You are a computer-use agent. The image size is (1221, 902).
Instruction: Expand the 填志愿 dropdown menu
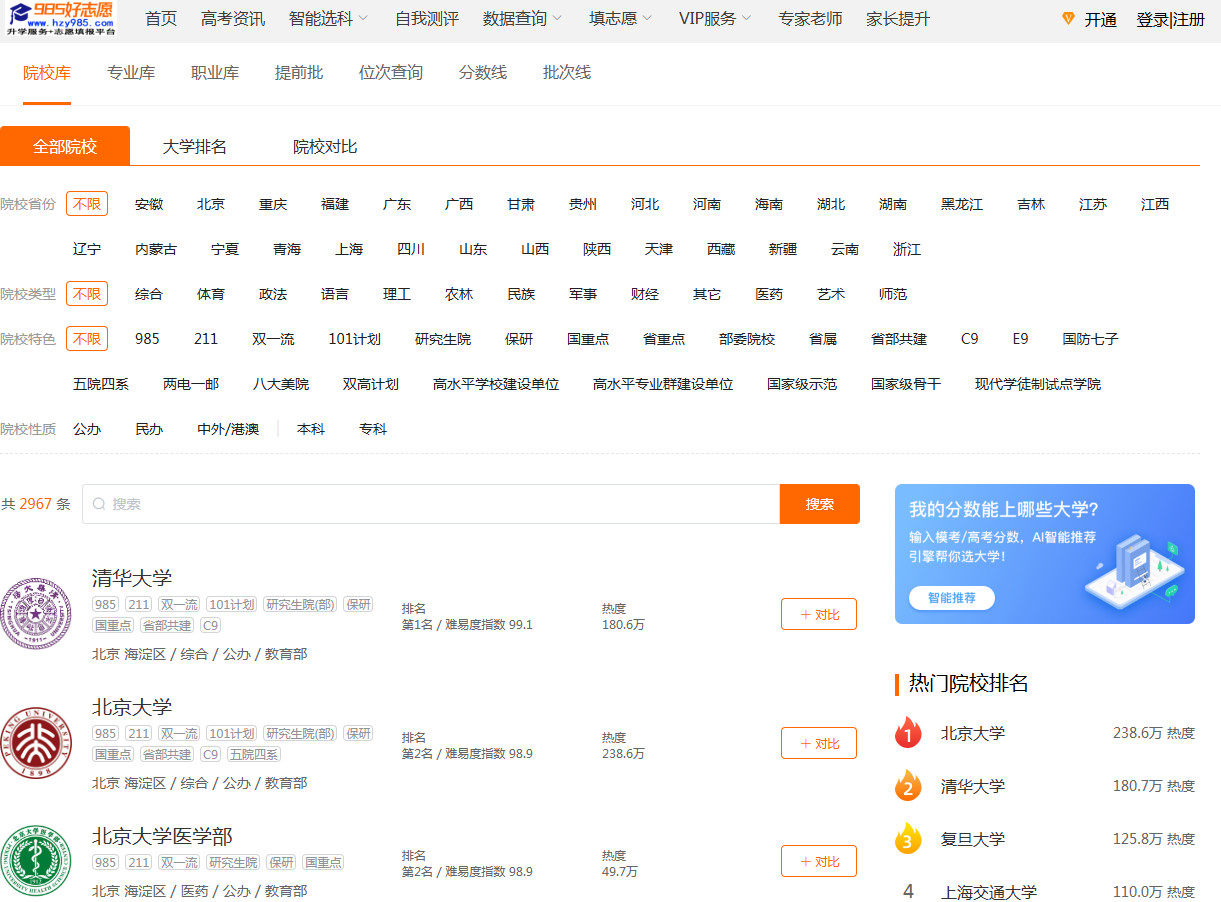[620, 19]
